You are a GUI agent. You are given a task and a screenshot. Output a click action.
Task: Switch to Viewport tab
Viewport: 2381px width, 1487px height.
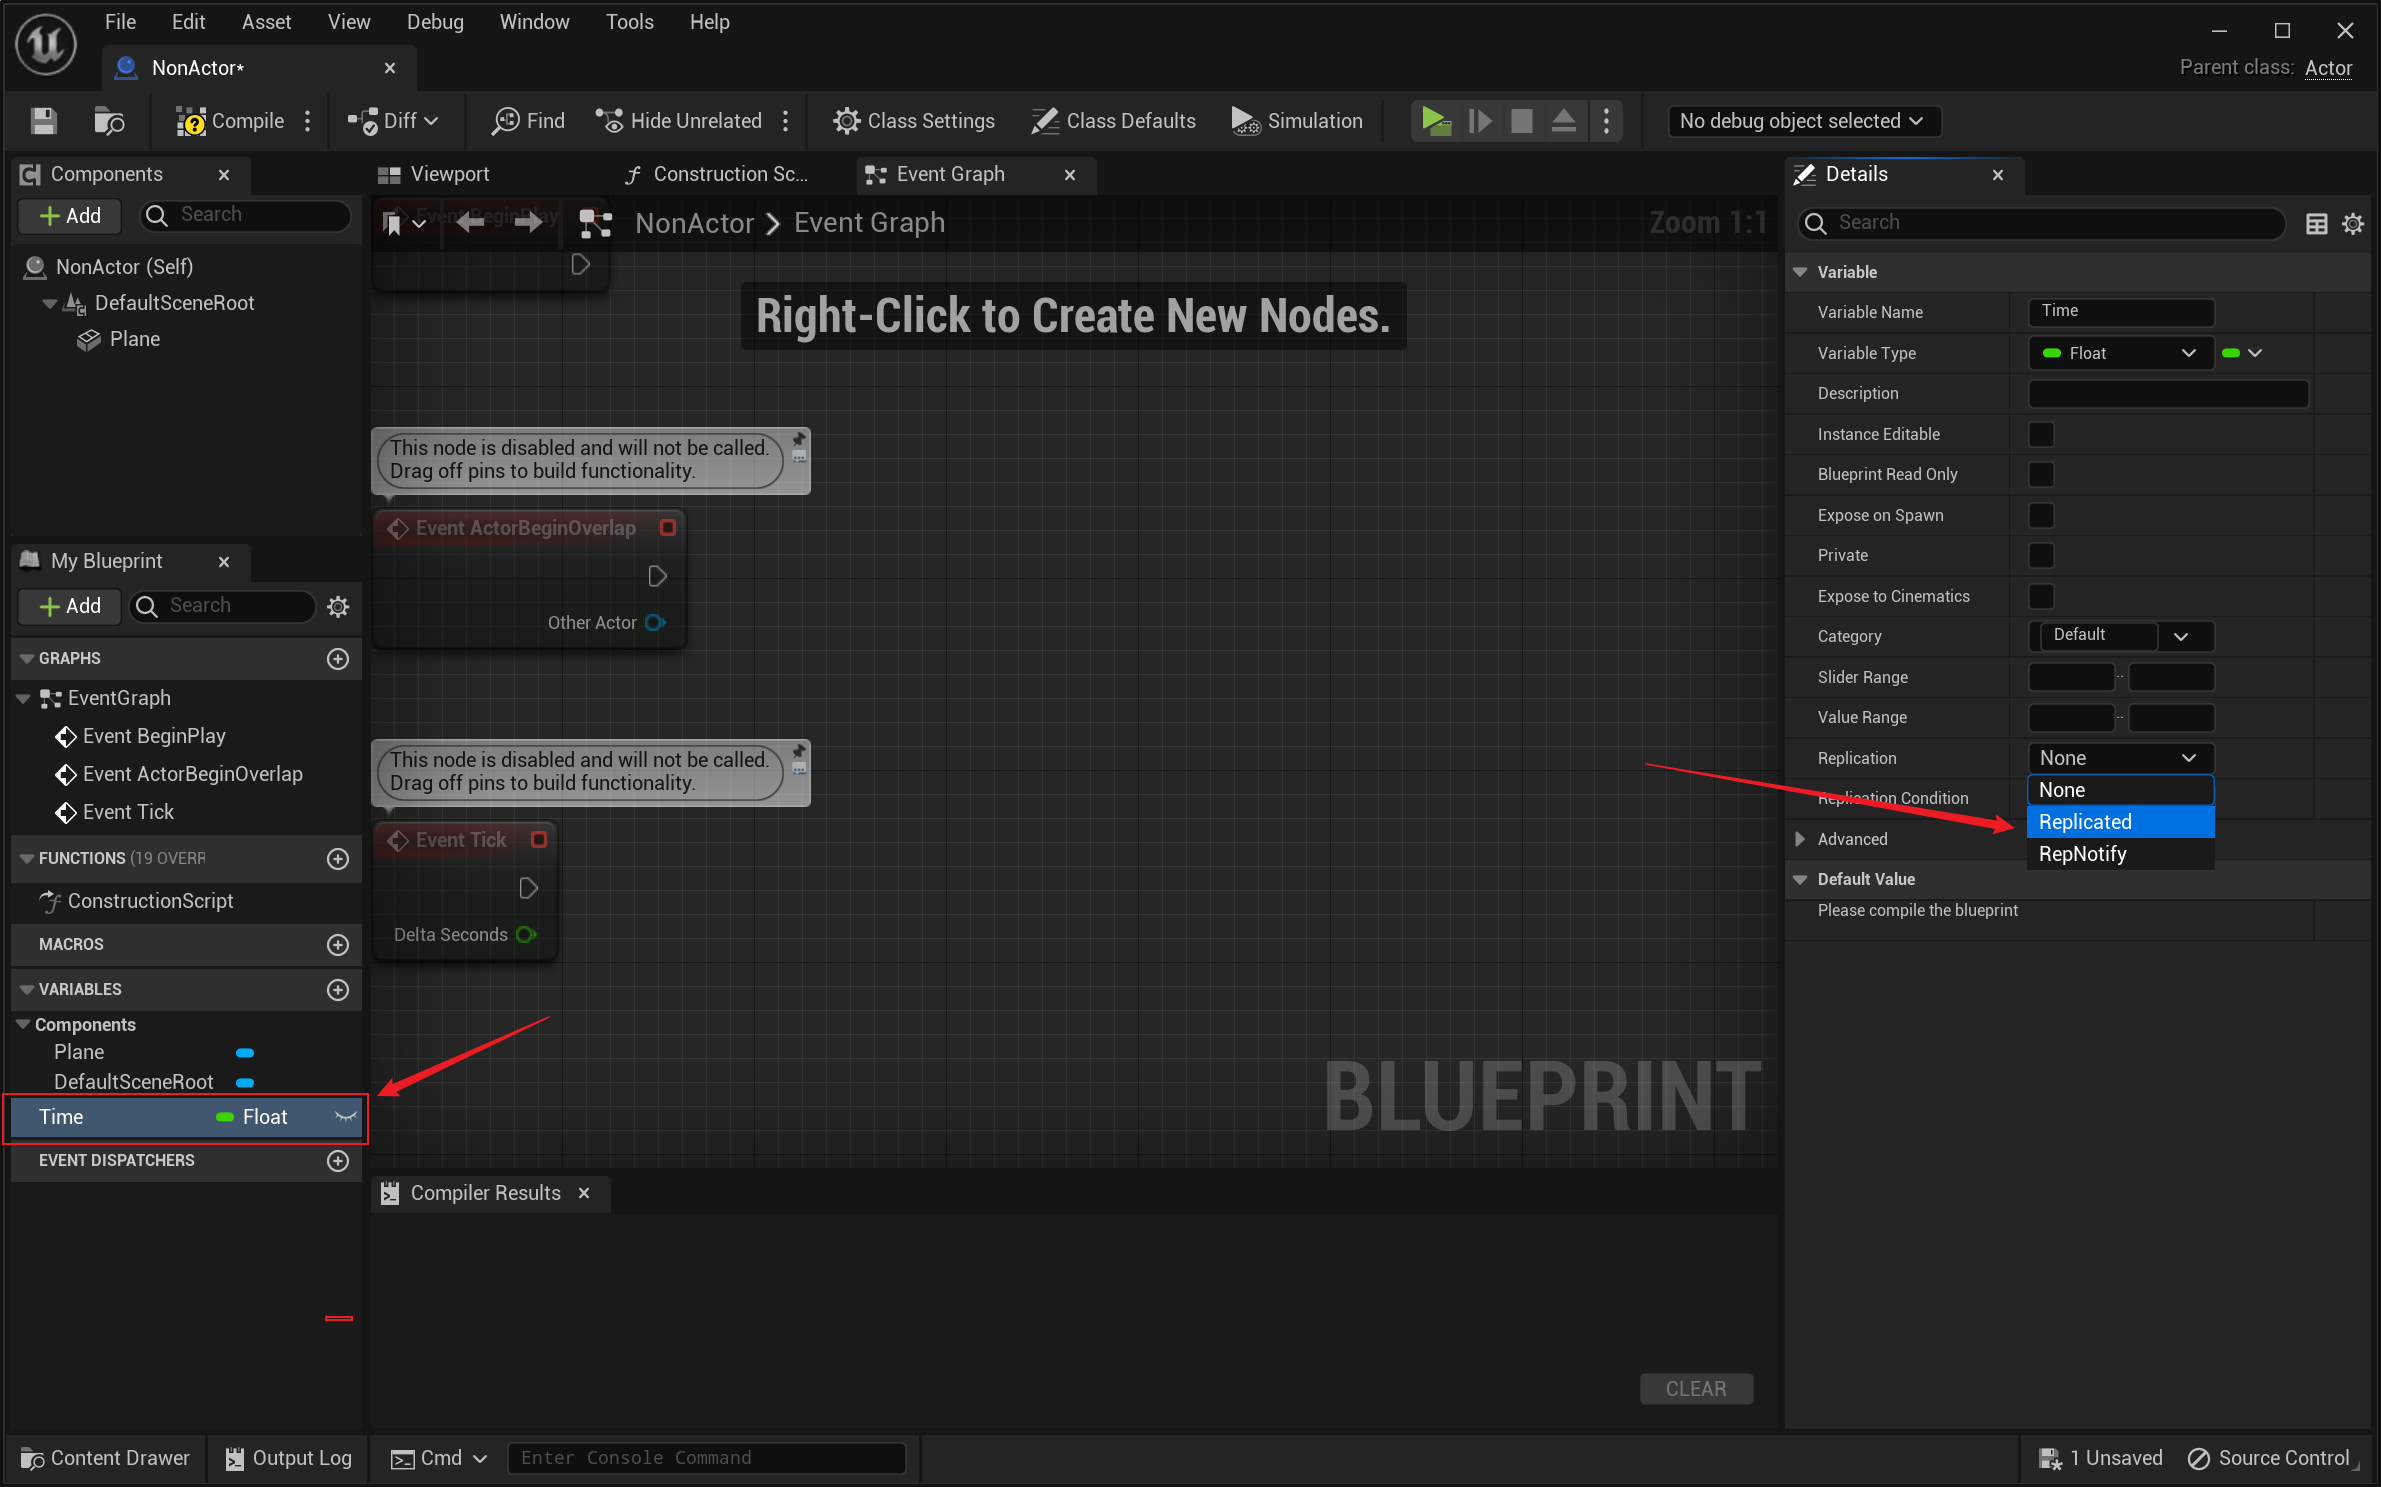[449, 173]
